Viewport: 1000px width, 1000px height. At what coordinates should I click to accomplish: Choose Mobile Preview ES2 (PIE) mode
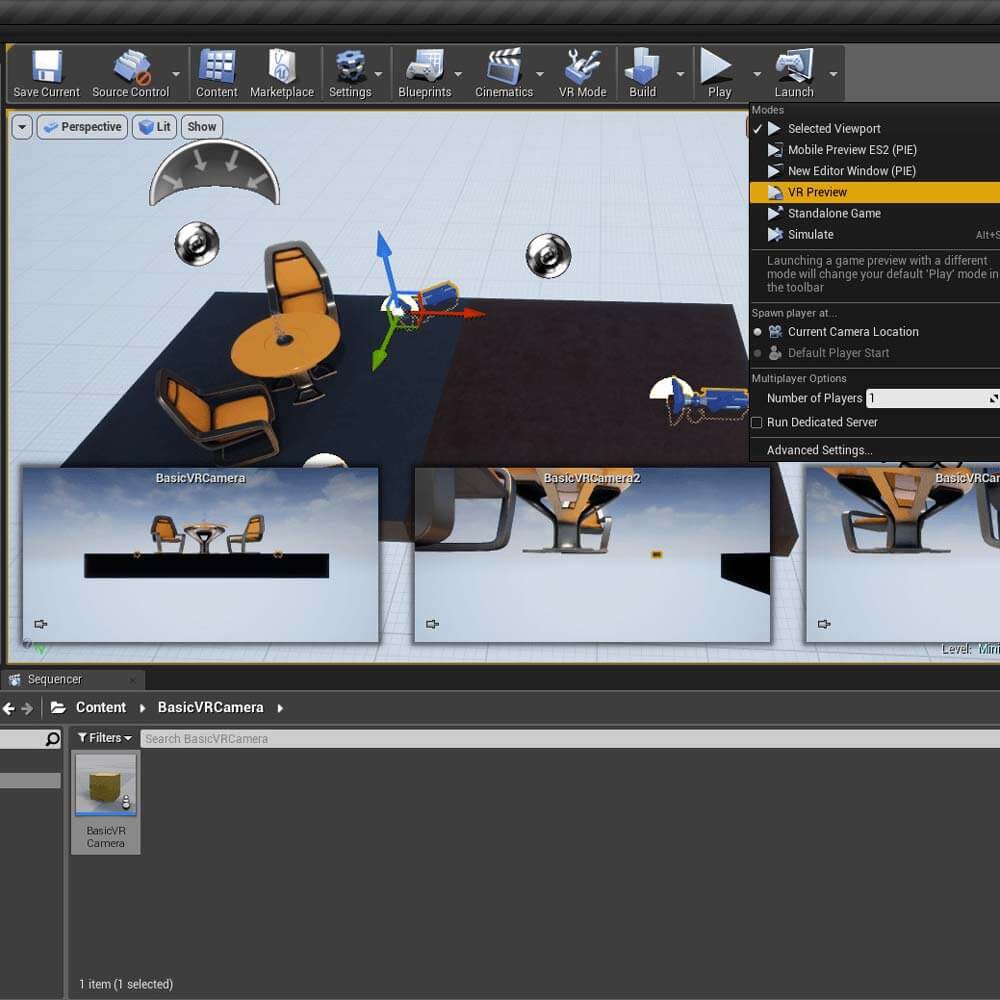click(x=874, y=150)
